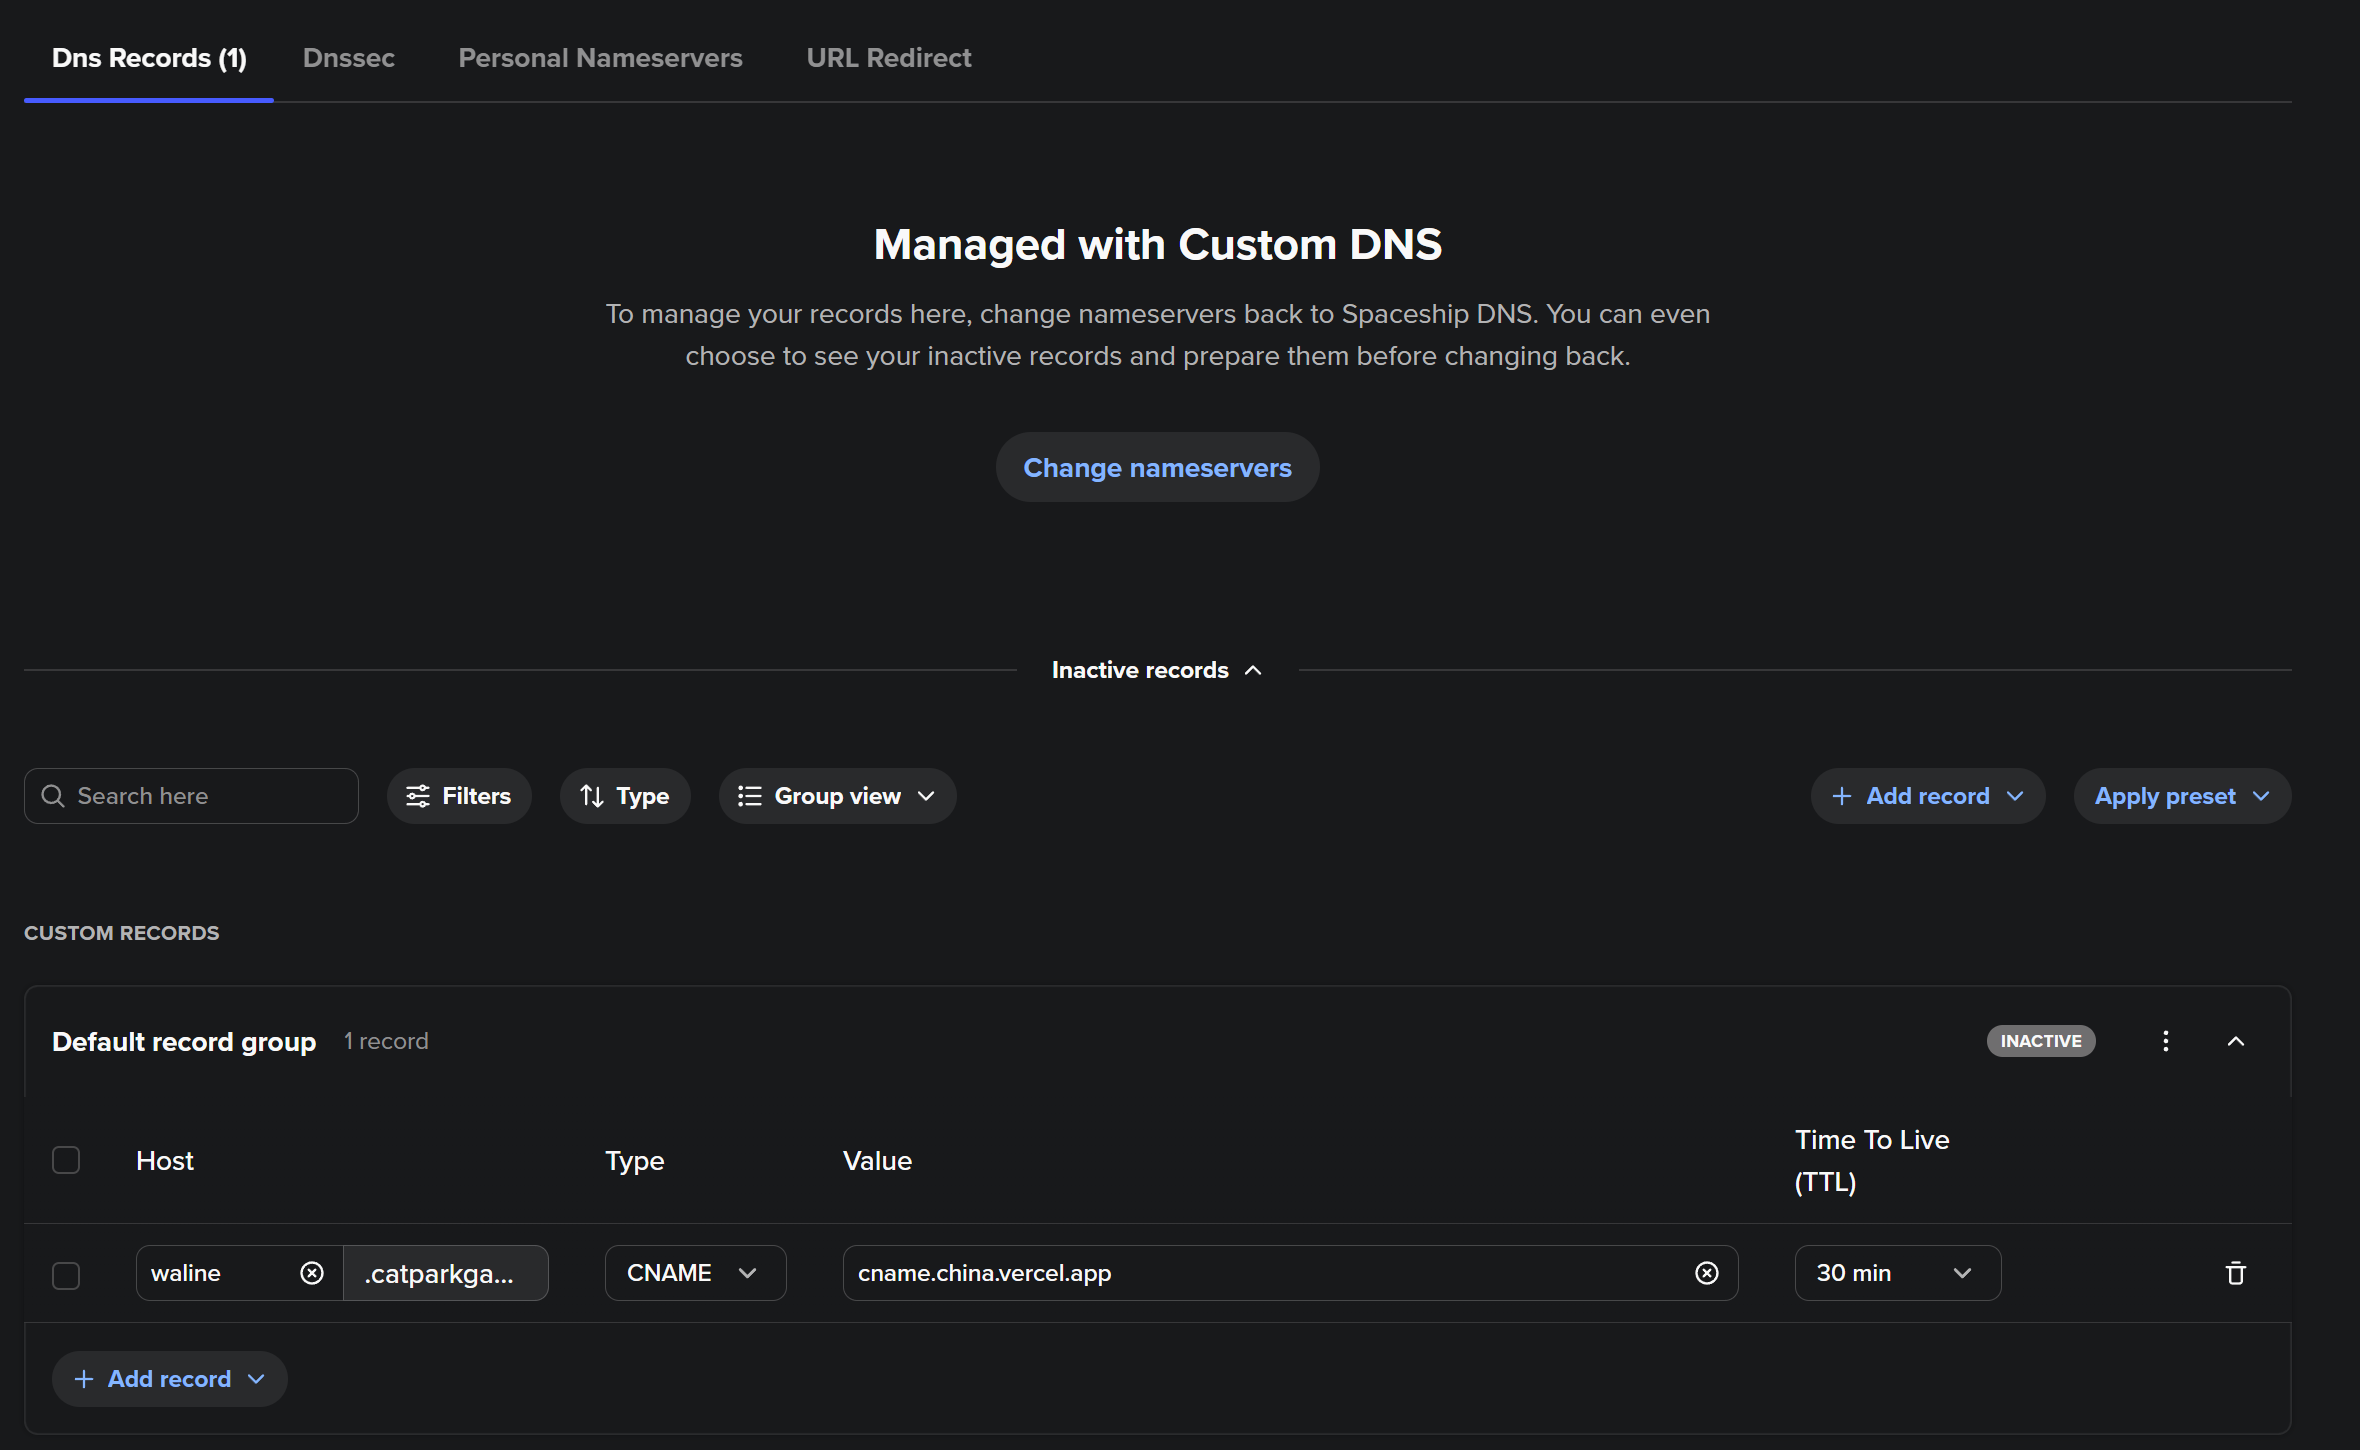Tick the checkbox for the waline record

pos(66,1276)
